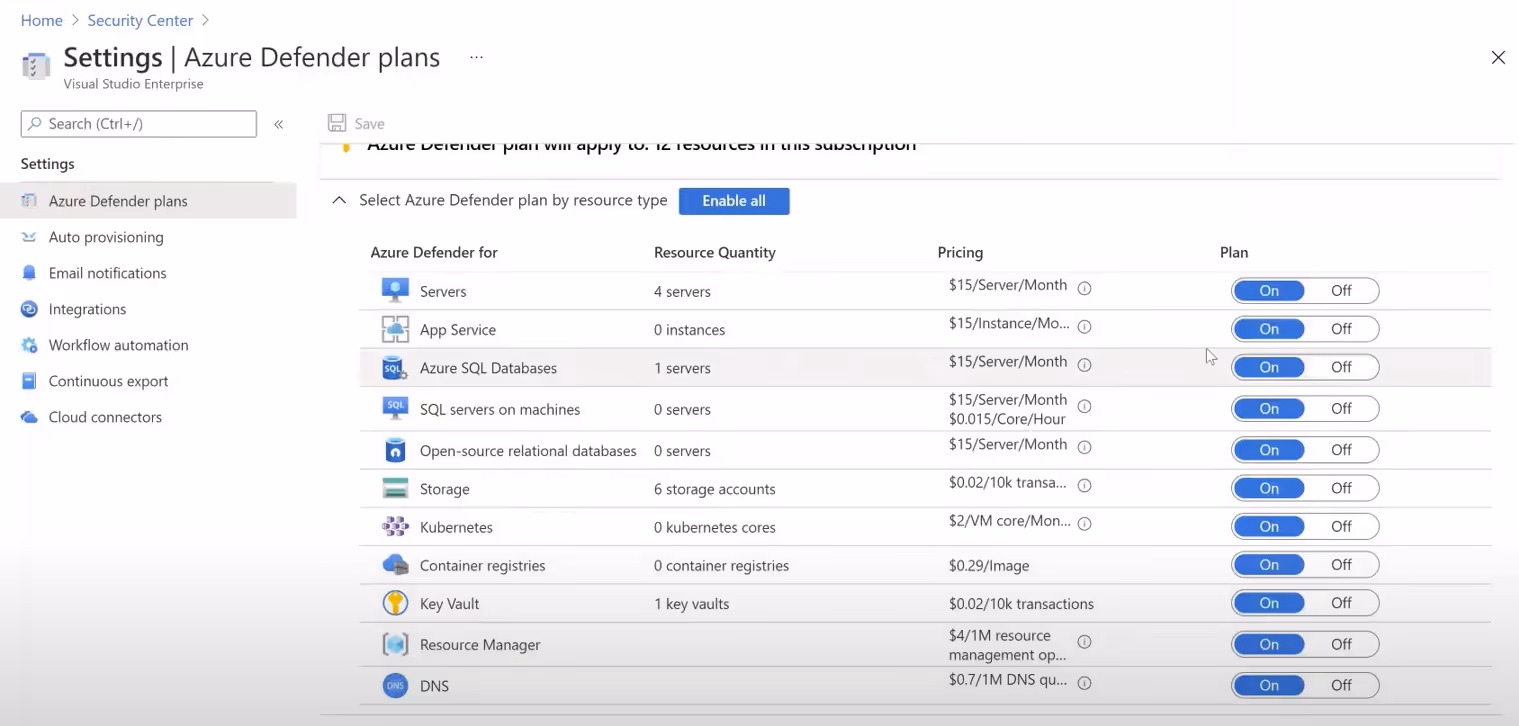Click the "0 kubernetes cores" quantity cell

coord(715,527)
